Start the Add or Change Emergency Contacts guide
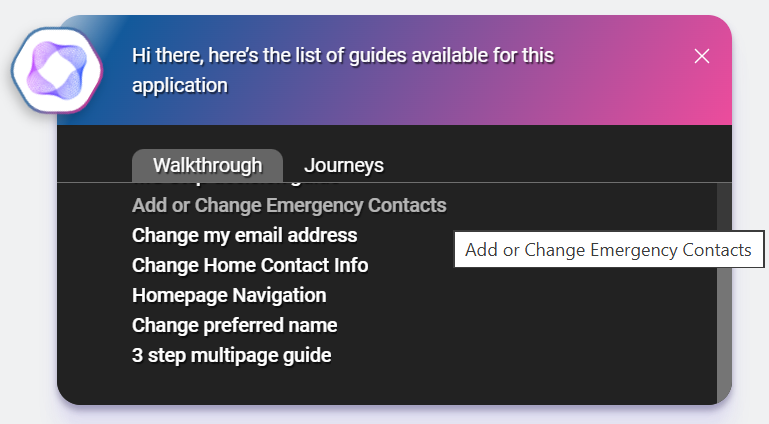Viewport: 769px width, 424px height. [289, 206]
